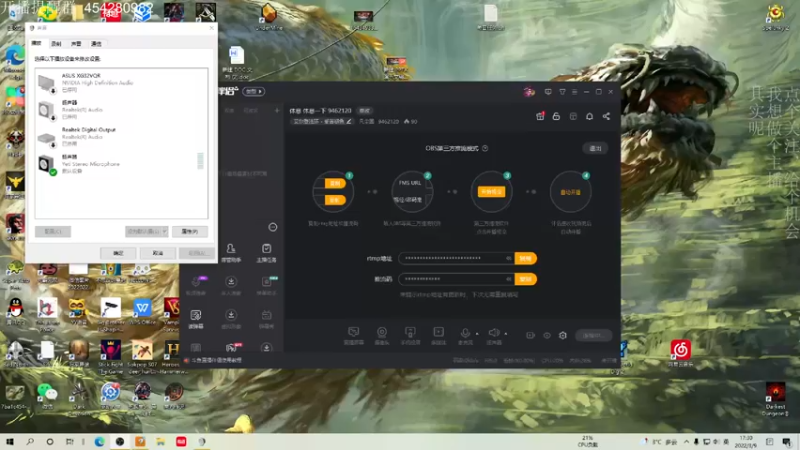Viewport: 800px width, 450px height.
Task: Click the upper orange copy button in step 1
Action: 335,183
